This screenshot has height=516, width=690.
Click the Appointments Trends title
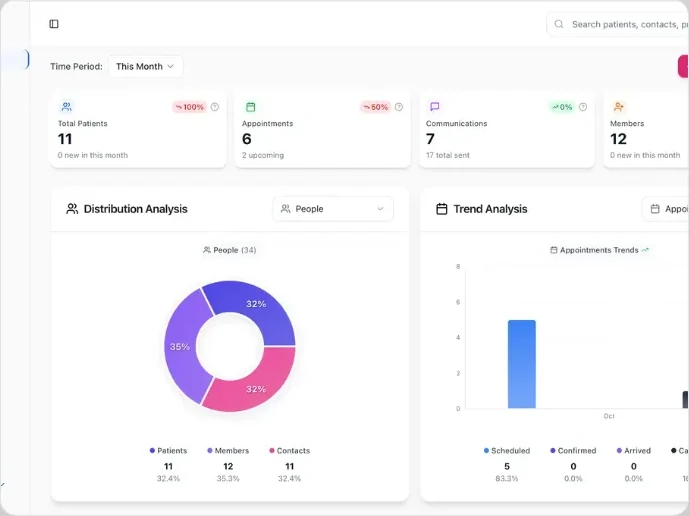tap(599, 250)
